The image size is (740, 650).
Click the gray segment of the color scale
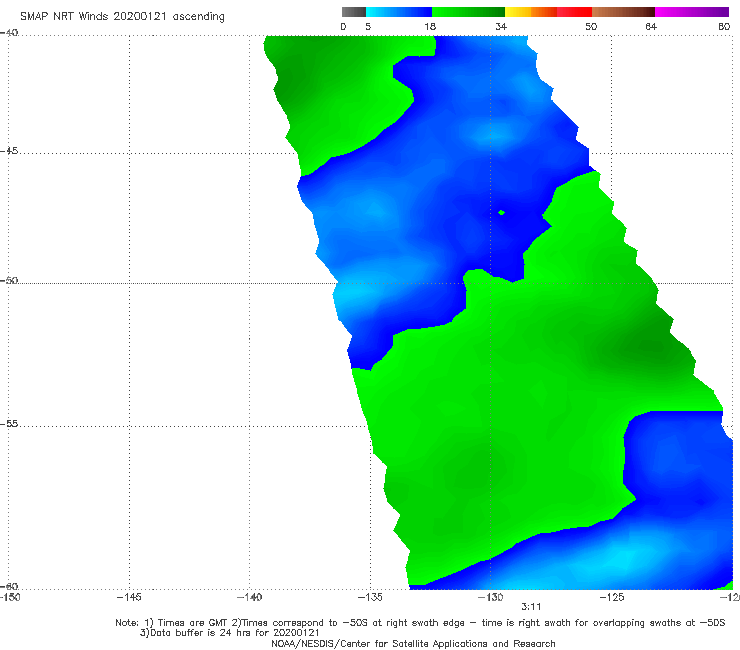pos(354,12)
